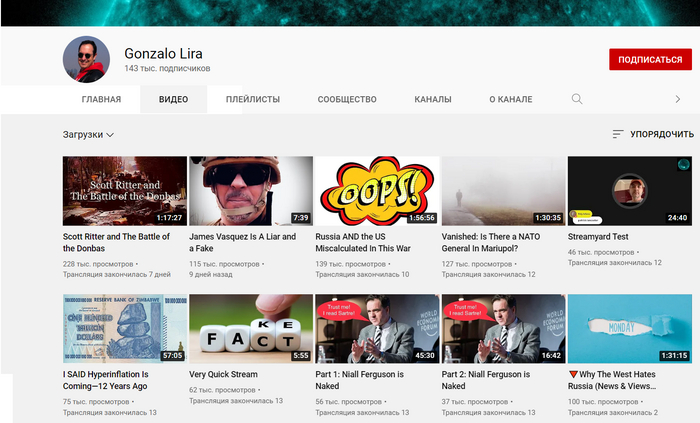Open the КАНАЛЫ tab

[x=433, y=99]
